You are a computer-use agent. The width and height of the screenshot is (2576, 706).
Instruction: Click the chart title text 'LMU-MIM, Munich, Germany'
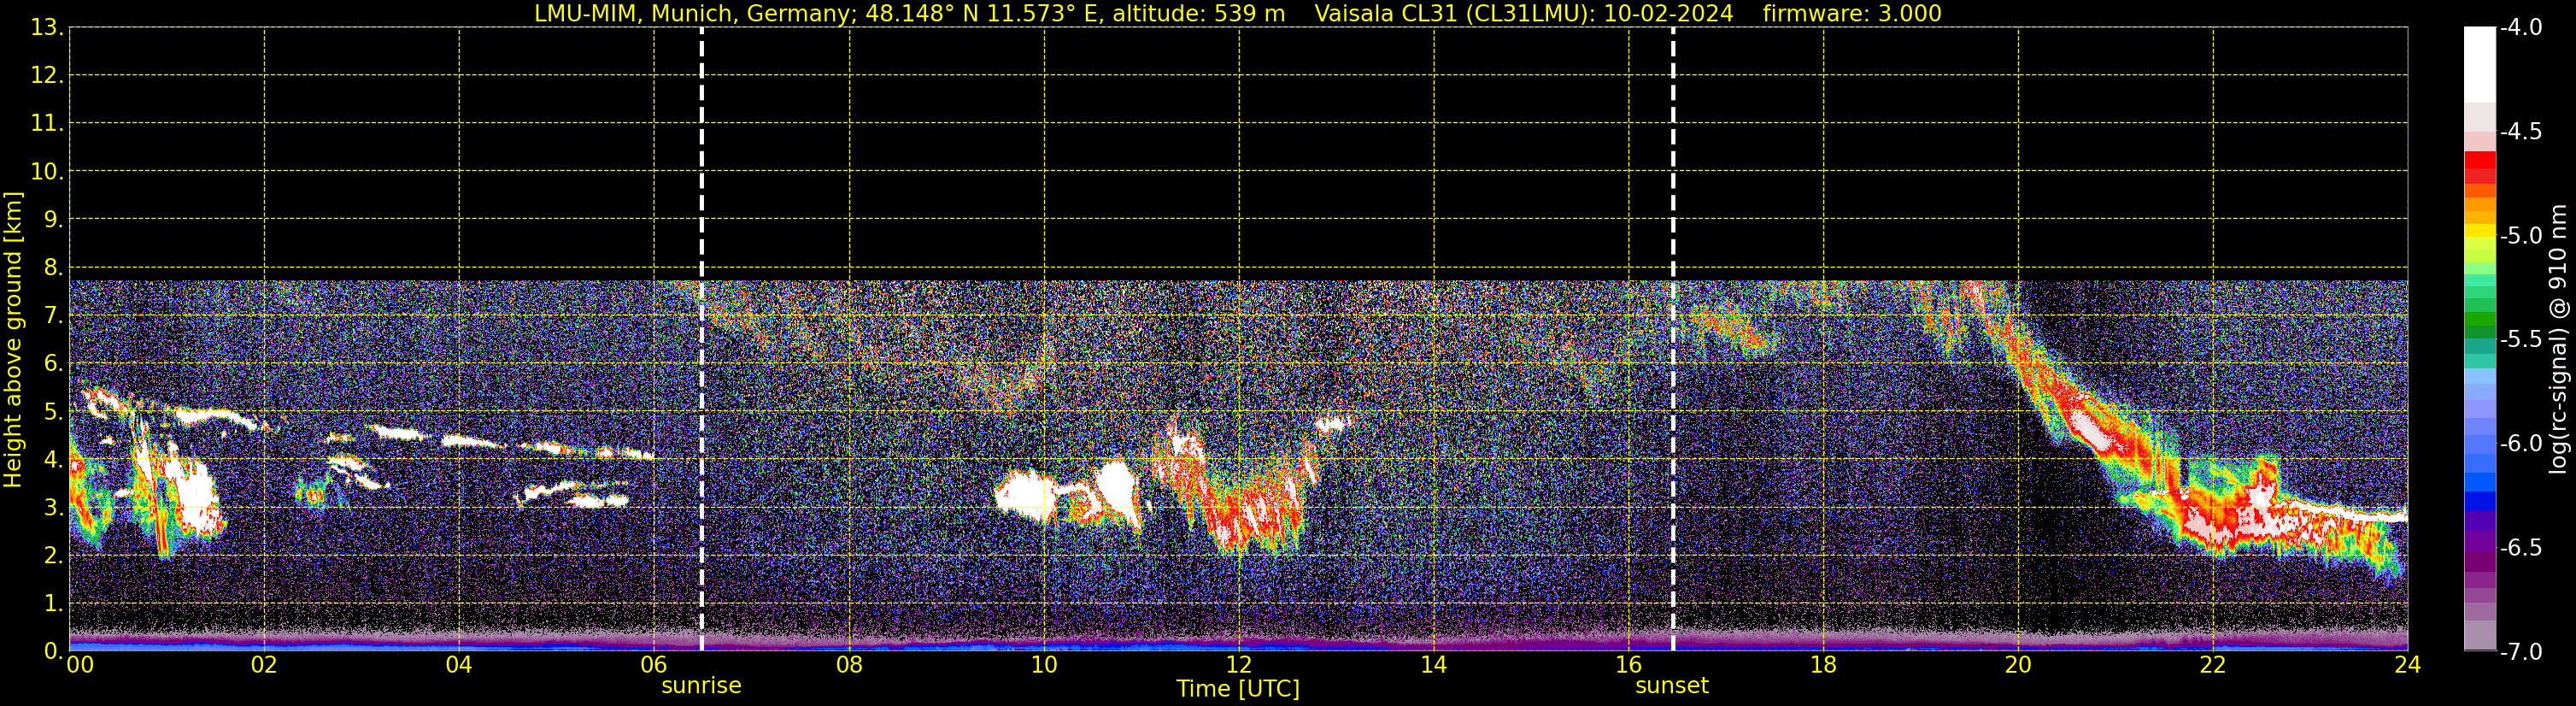coord(695,13)
